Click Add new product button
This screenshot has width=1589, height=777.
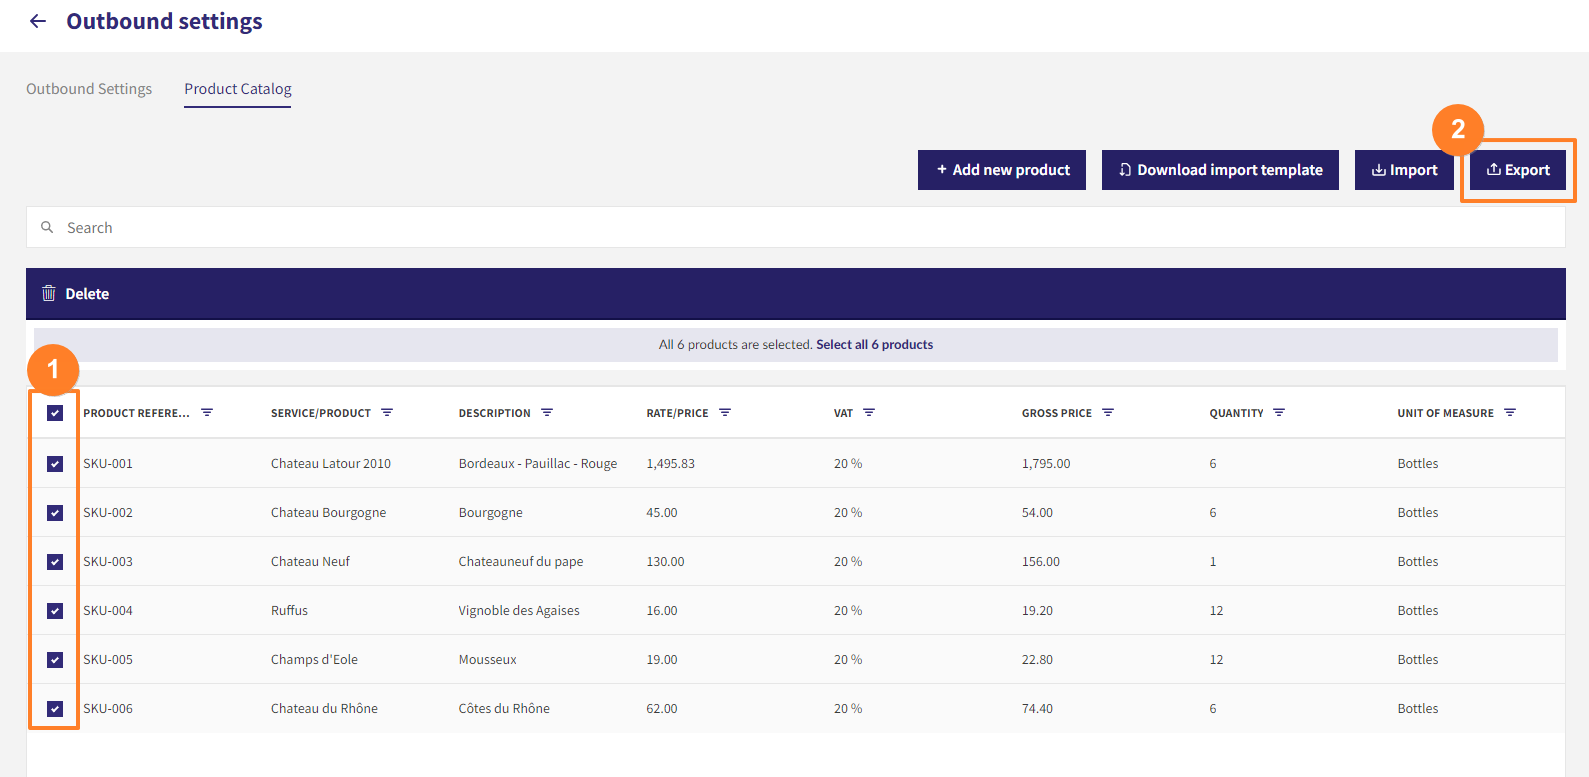[1002, 170]
